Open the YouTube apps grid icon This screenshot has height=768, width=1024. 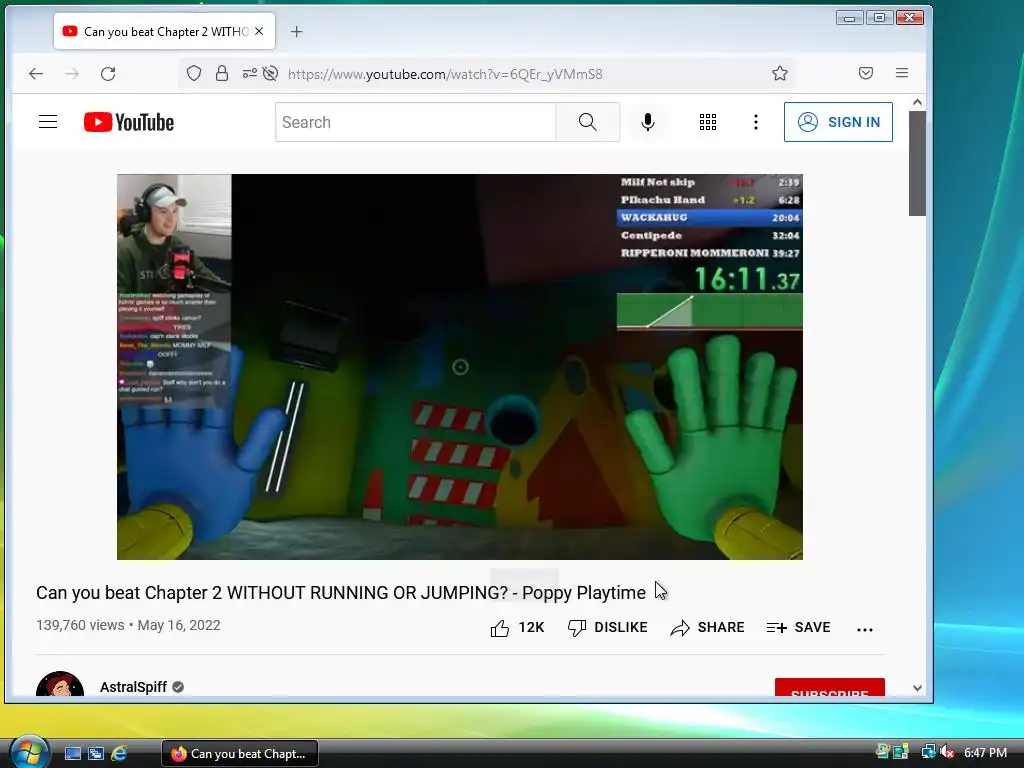click(708, 122)
